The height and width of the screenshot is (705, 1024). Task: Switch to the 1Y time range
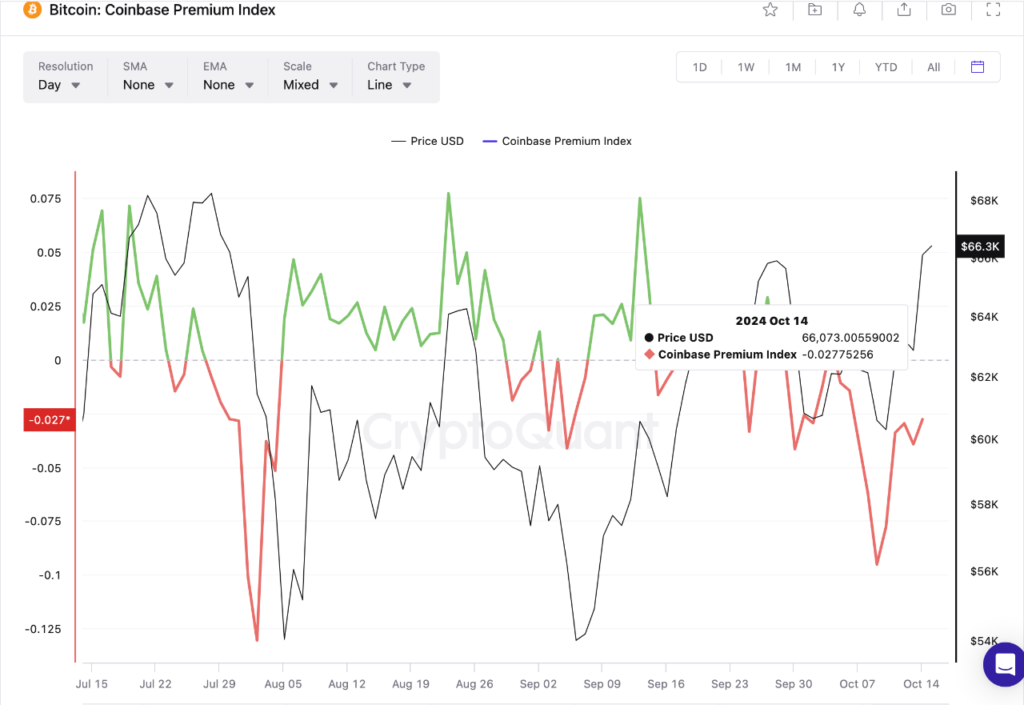839,66
